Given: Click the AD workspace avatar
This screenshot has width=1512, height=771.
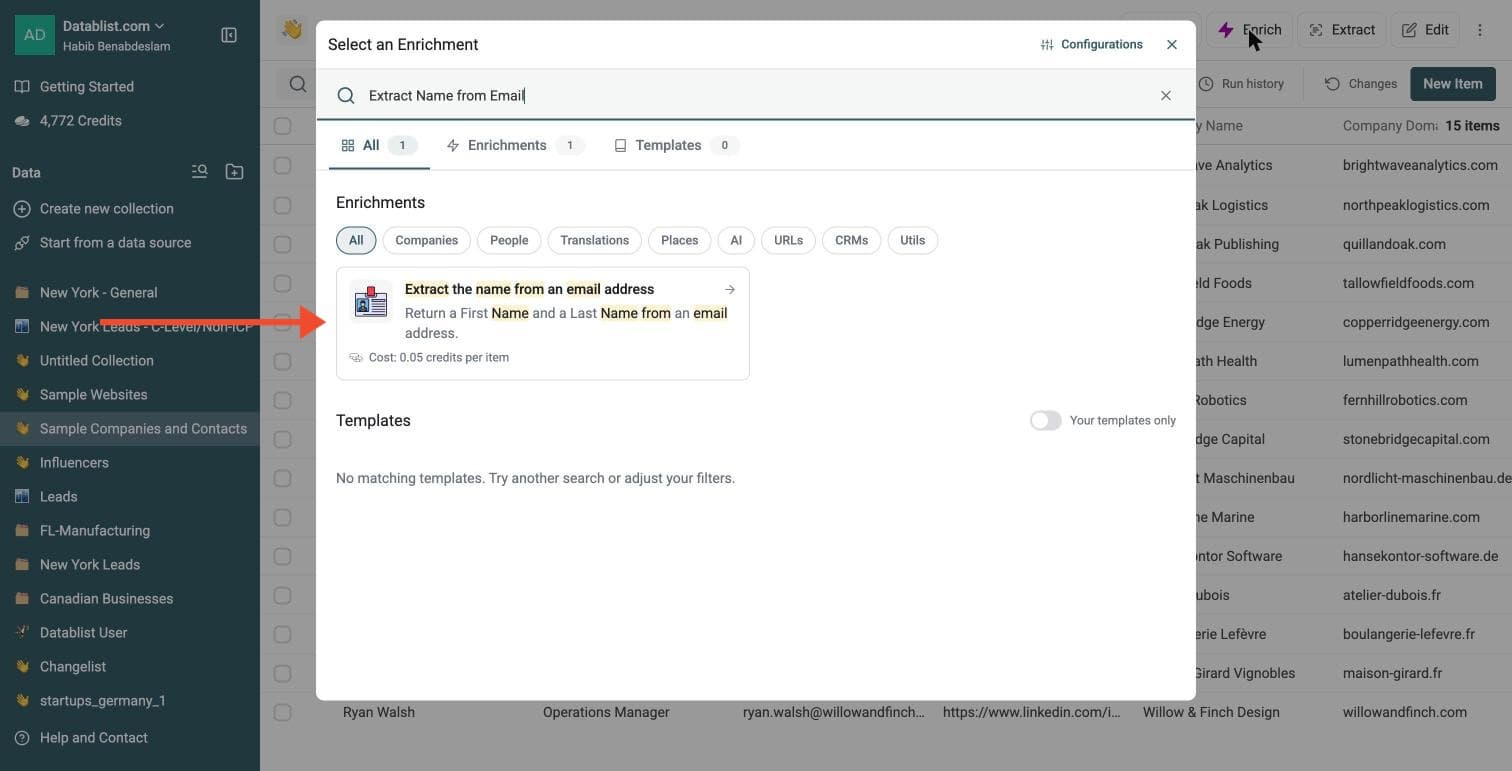Looking at the screenshot, I should coord(35,35).
